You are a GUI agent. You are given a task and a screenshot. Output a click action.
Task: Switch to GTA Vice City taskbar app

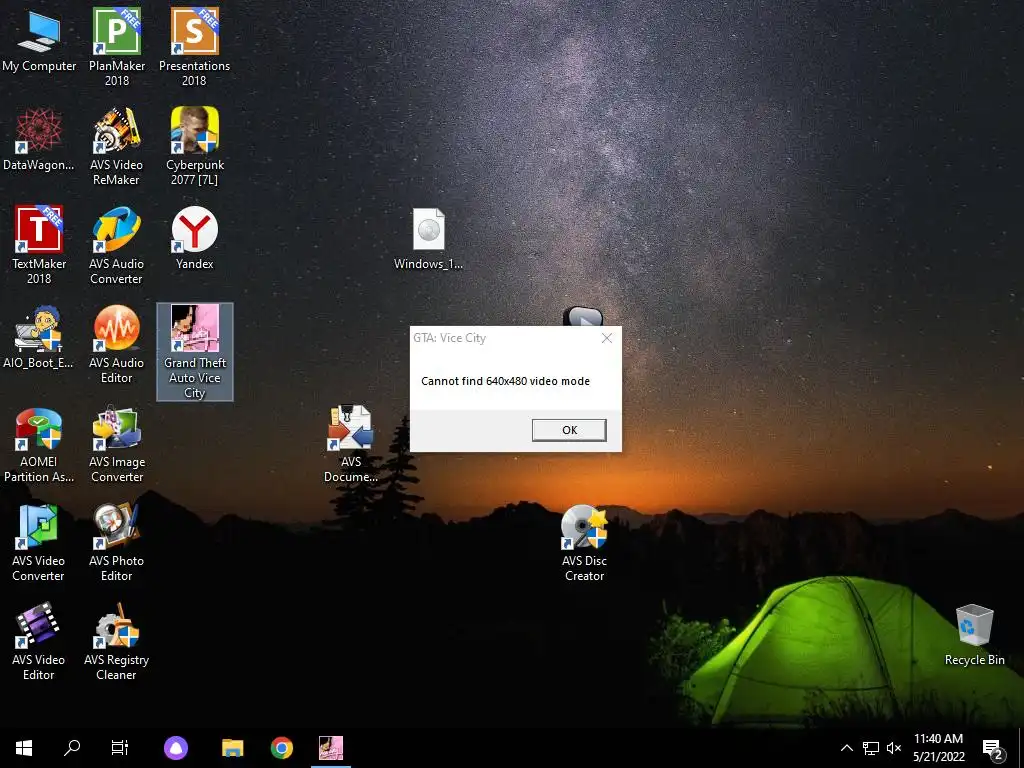[x=331, y=748]
